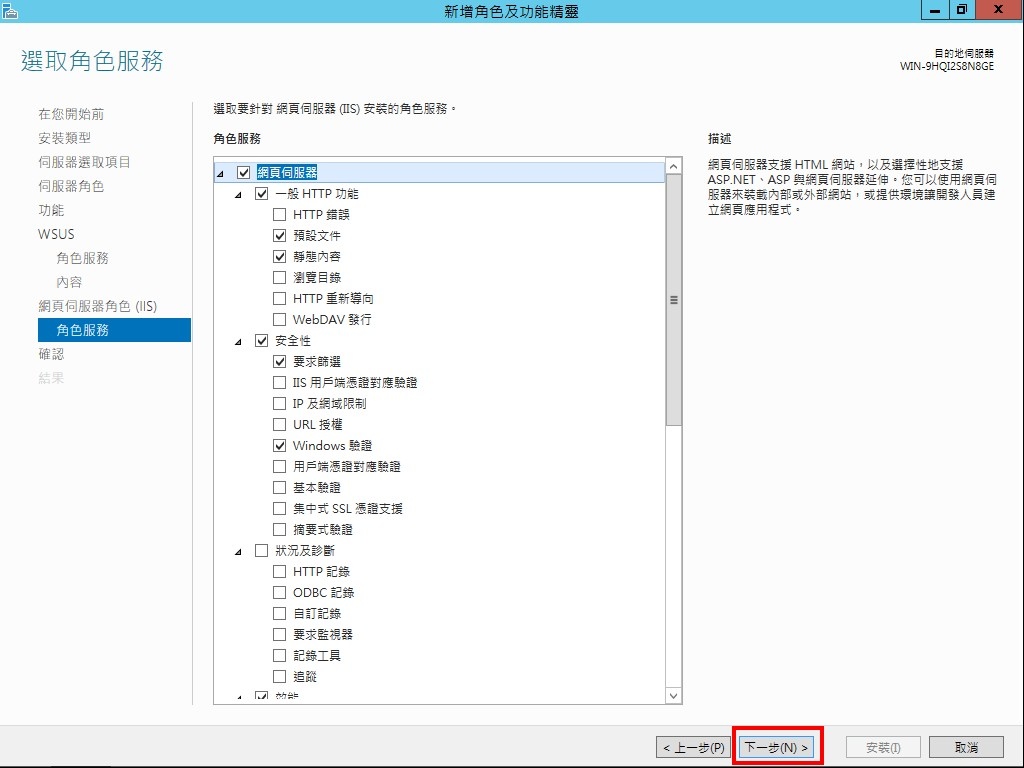Go to the 確認 step
1024x768 pixels.
pos(51,354)
